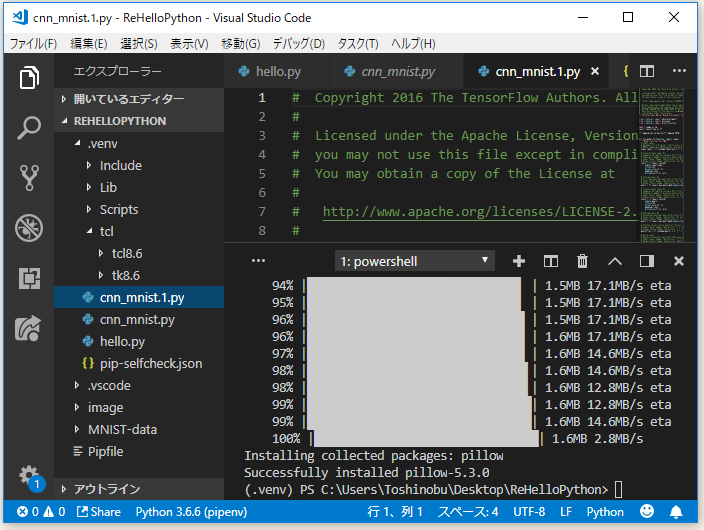The width and height of the screenshot is (704, 530).
Task: Expand the 開いているエディター section
Action: click(x=139, y=99)
